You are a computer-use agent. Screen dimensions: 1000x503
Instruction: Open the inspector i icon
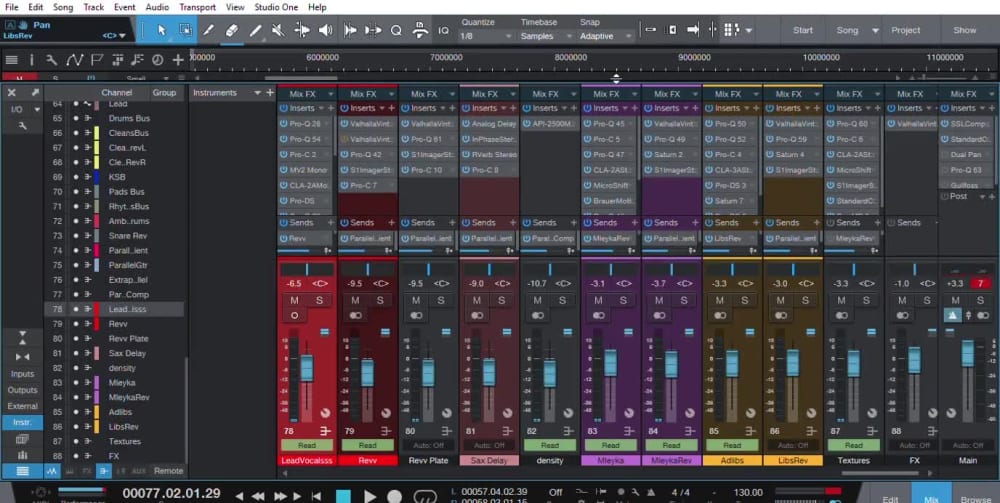(31, 60)
